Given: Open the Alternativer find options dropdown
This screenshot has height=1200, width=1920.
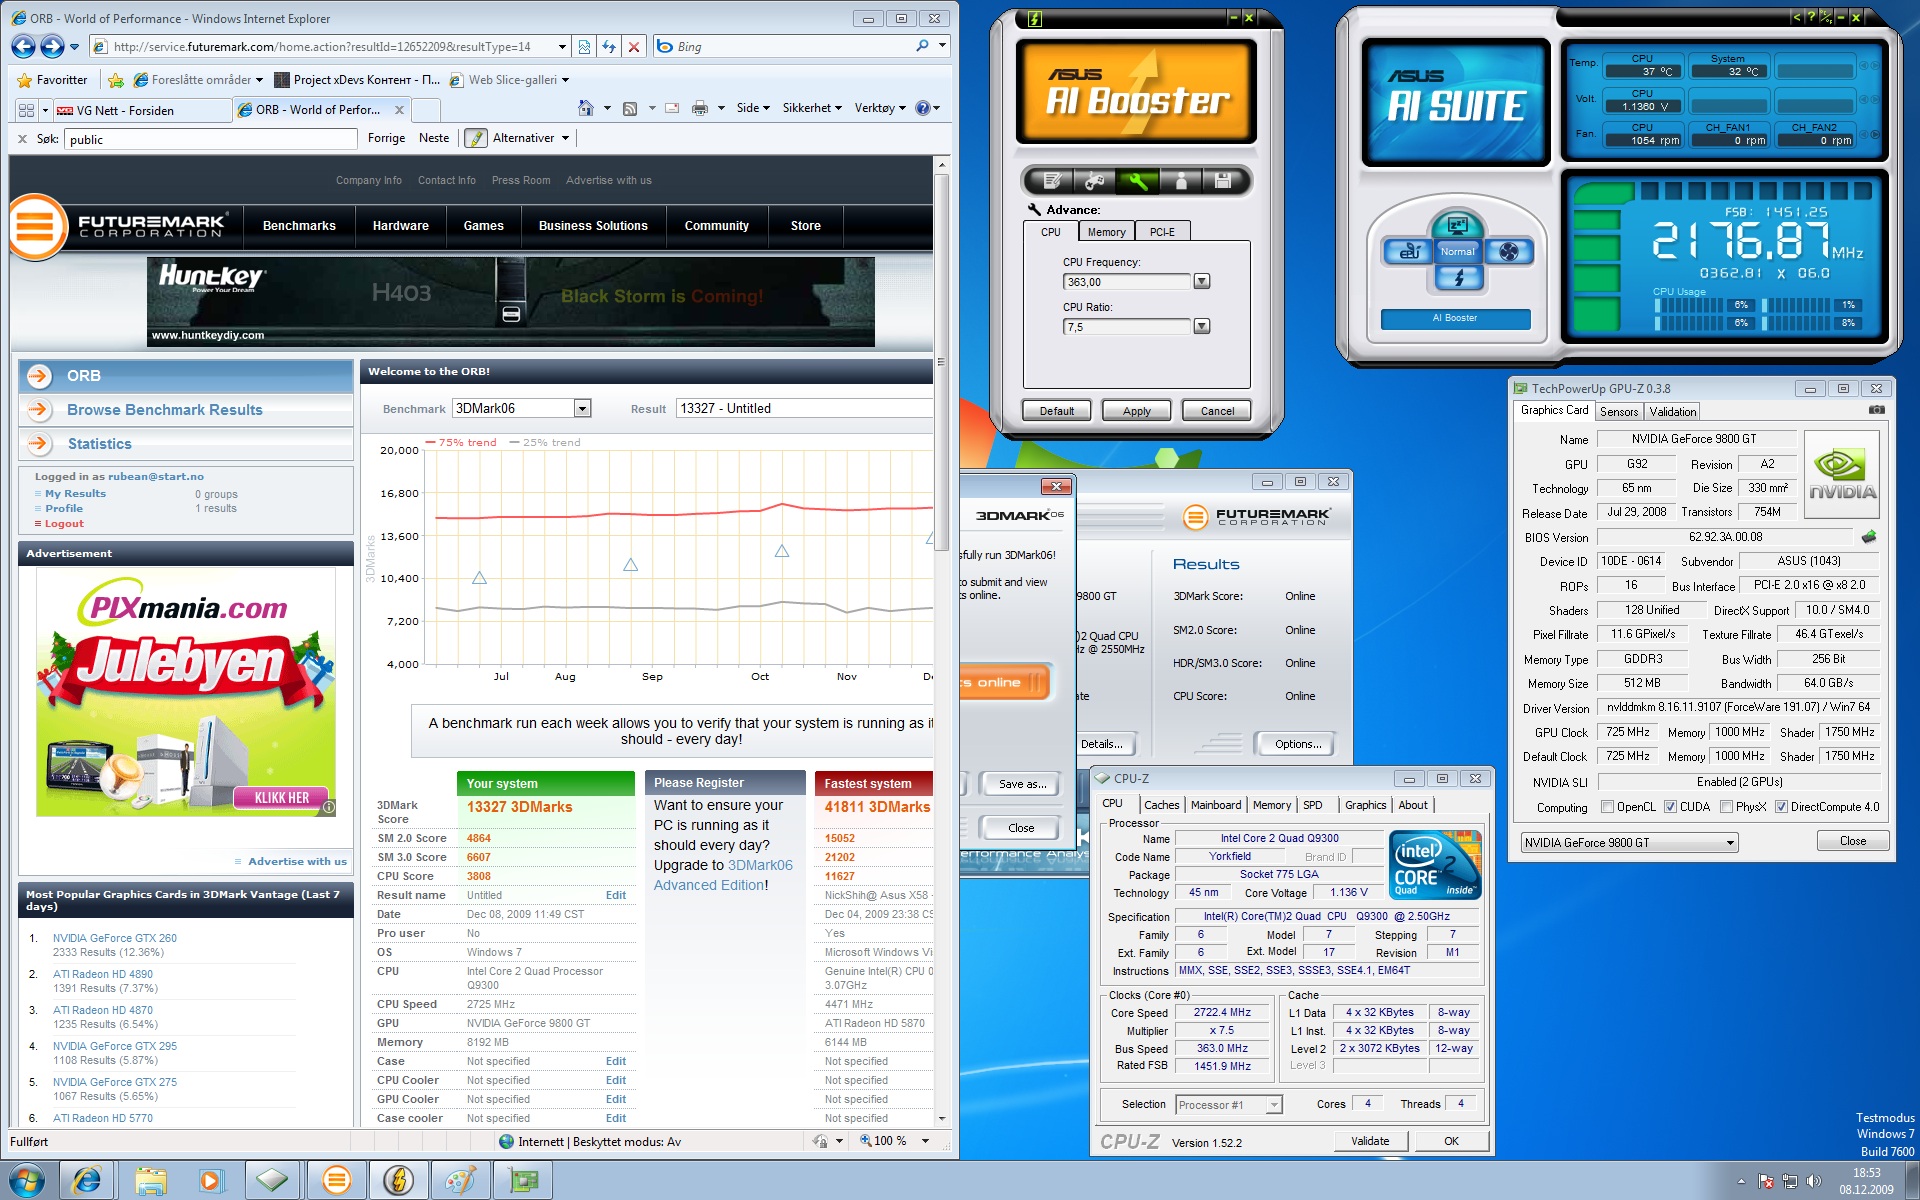Looking at the screenshot, I should [530, 138].
